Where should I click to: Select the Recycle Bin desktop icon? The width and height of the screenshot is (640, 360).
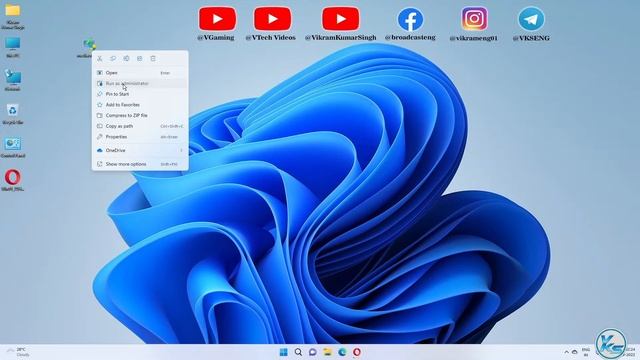(x=13, y=113)
